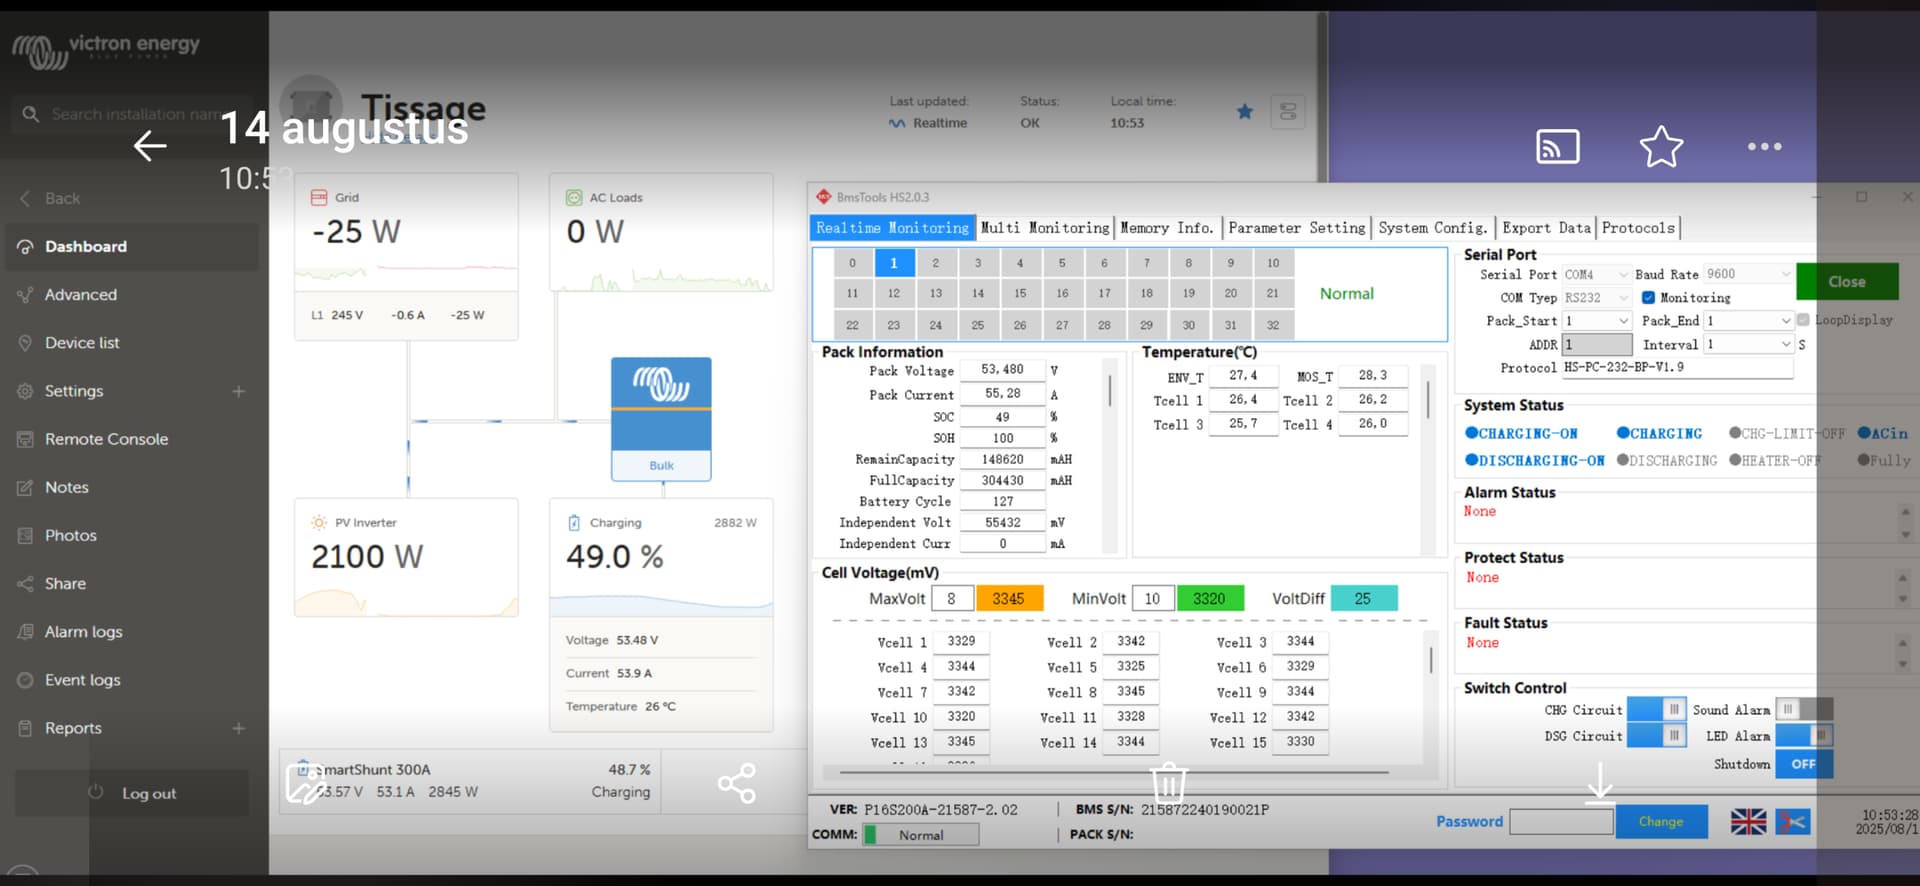Tap the gallery edit pencil icon
This screenshot has height=886, width=1920.
point(304,784)
